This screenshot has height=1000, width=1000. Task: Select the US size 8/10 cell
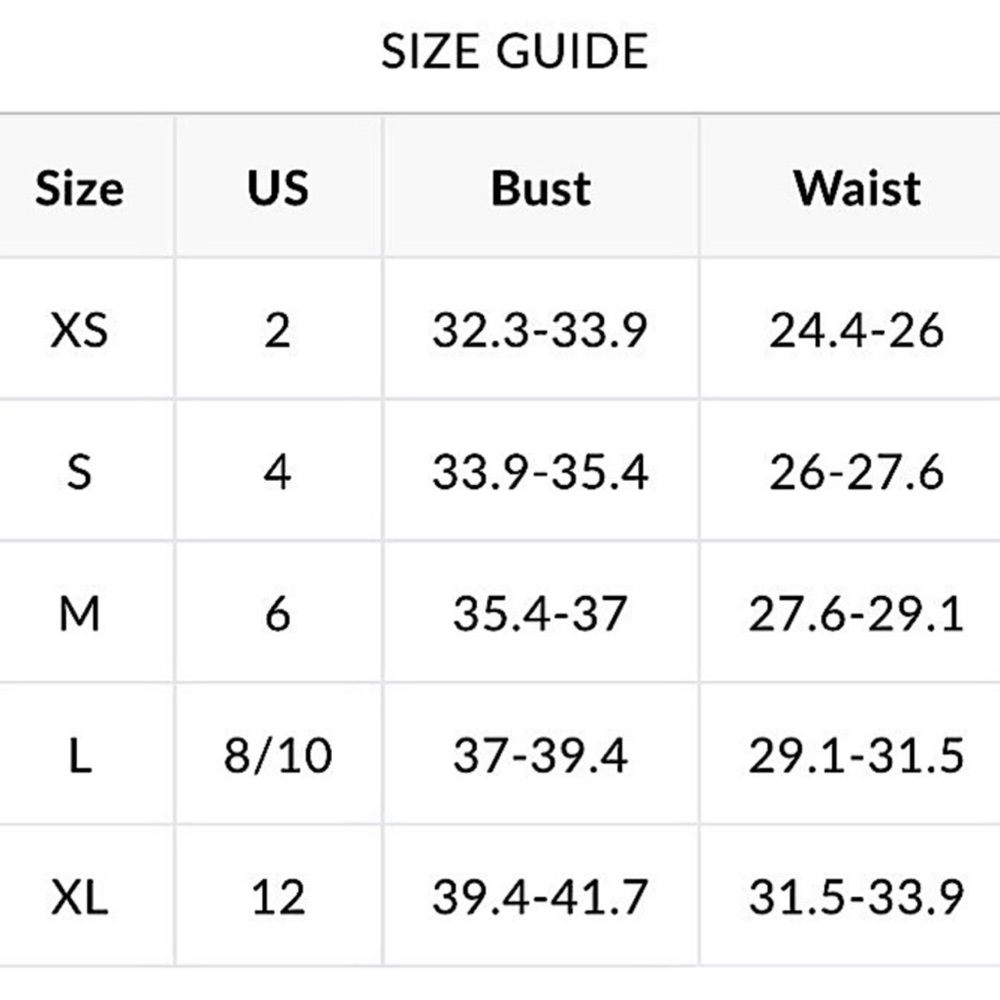(278, 755)
